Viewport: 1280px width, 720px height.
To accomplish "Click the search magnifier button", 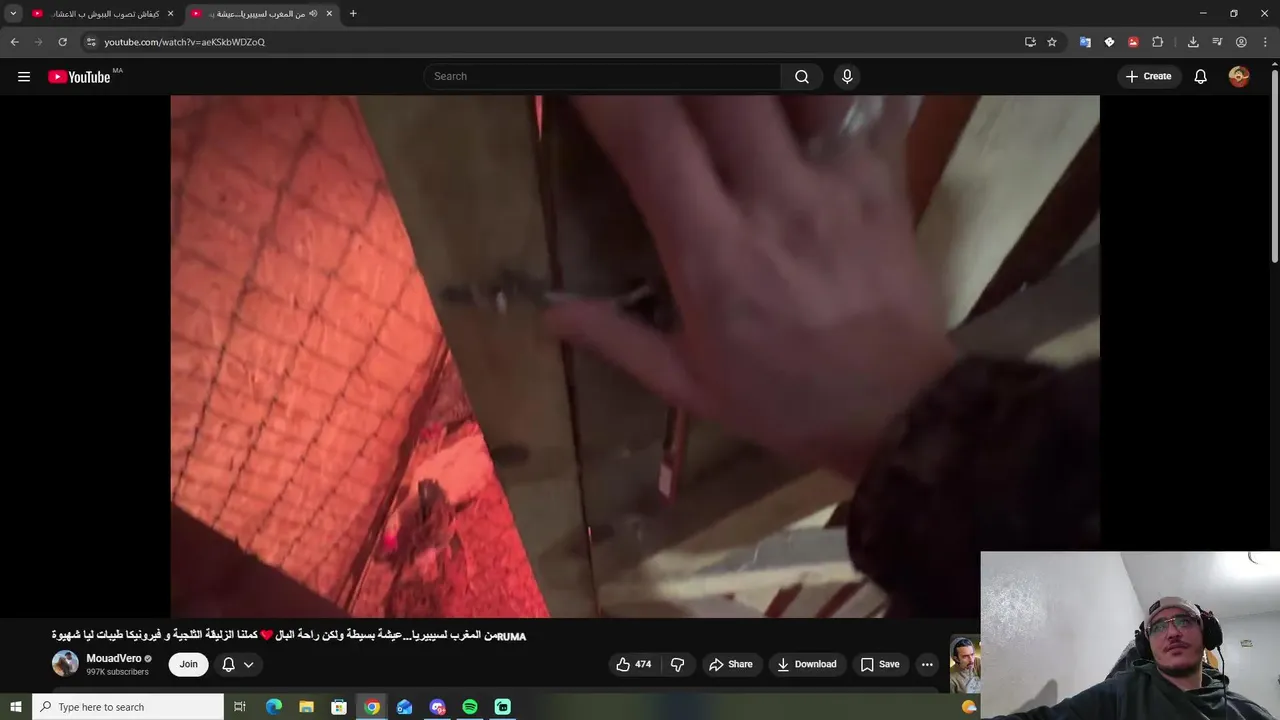I will (x=802, y=76).
